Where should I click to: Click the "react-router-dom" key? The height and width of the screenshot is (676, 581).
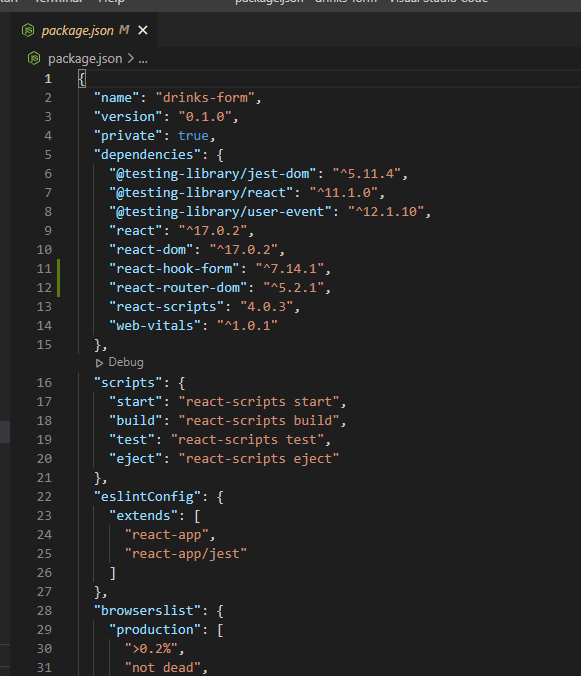point(178,288)
